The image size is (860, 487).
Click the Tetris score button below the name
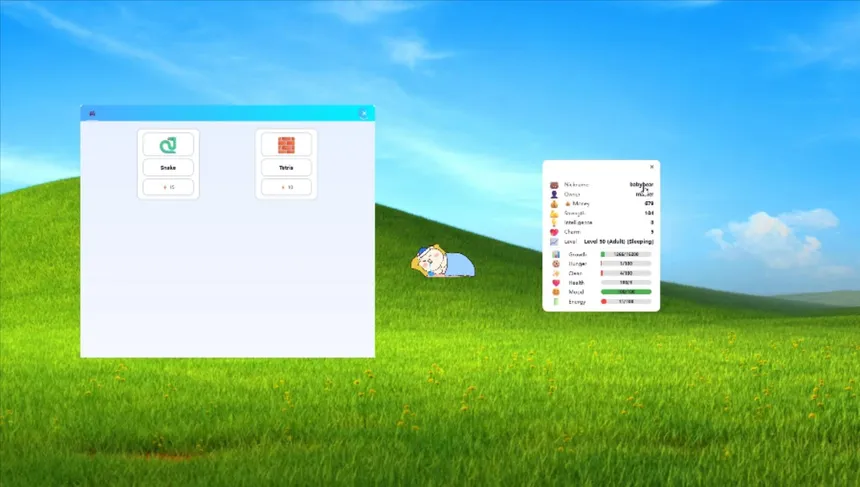click(x=286, y=187)
